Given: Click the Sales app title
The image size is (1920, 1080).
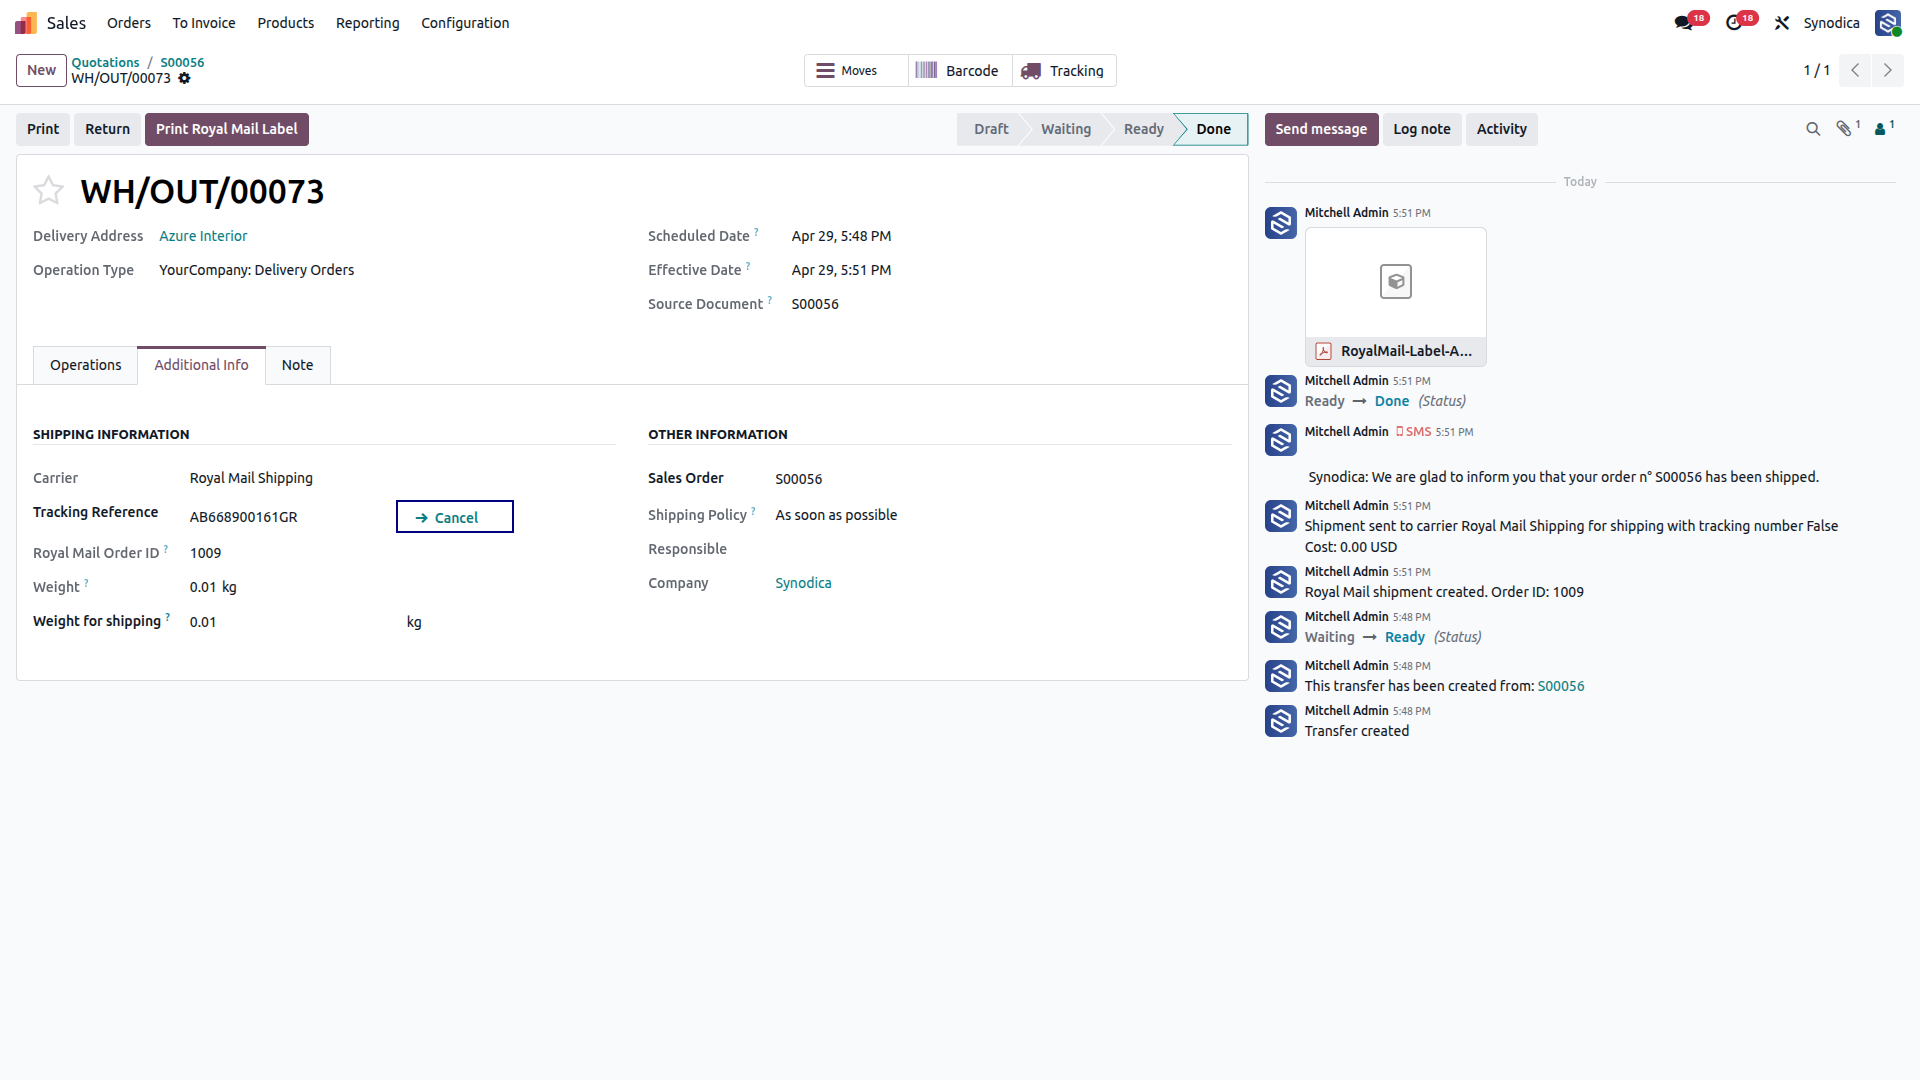Looking at the screenshot, I should (66, 23).
